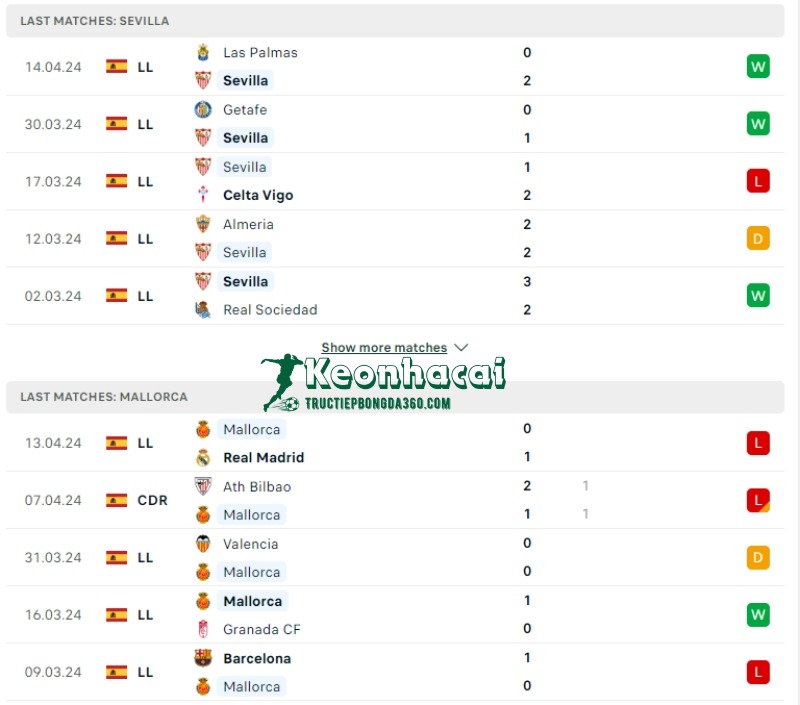Select the LAST MATCHES: SEVILLA header
This screenshot has height=705, width=800.
point(93,20)
